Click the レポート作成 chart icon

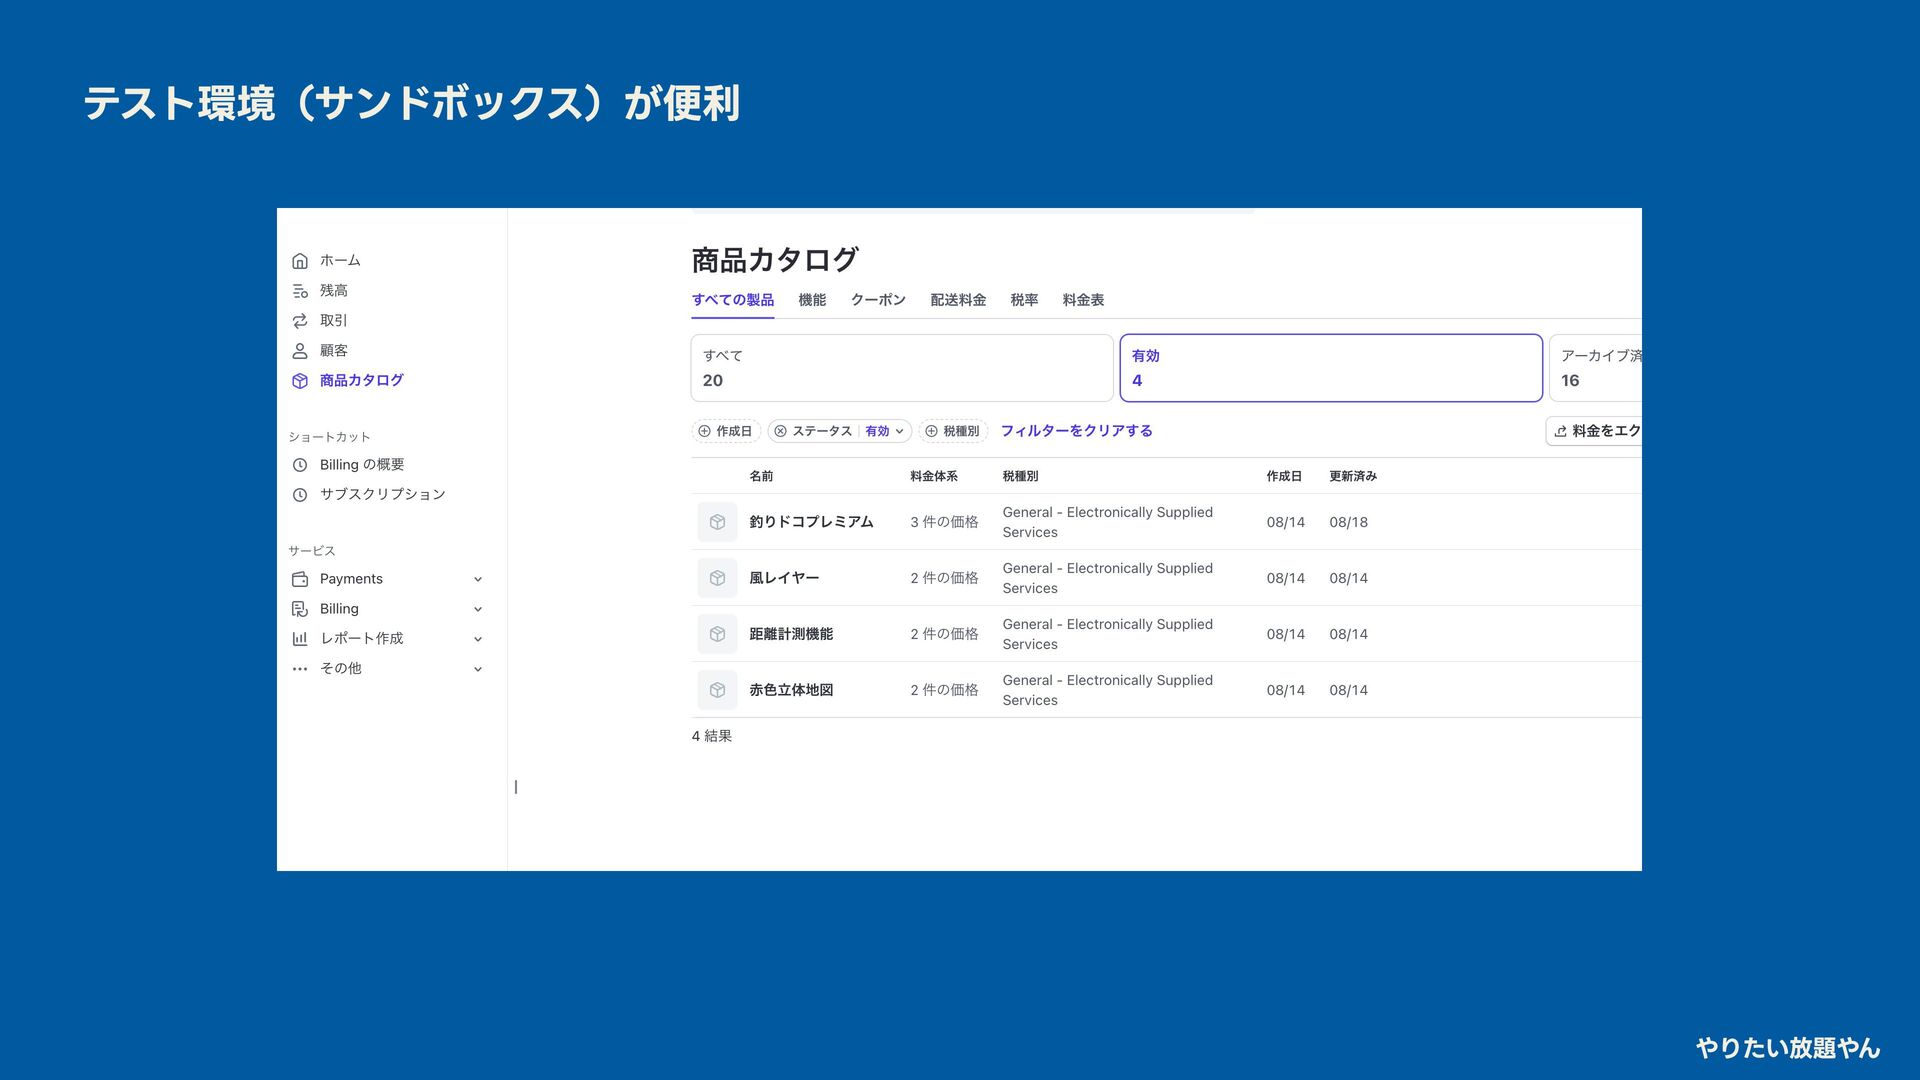coord(300,639)
